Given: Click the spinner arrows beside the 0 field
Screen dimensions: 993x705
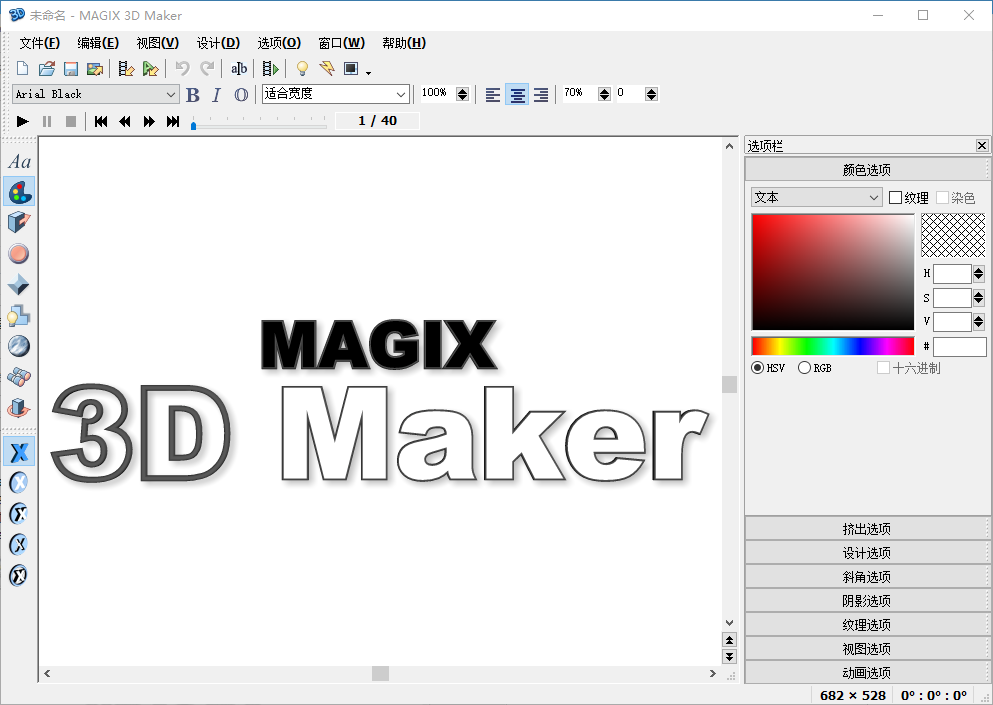Looking at the screenshot, I should pos(651,94).
